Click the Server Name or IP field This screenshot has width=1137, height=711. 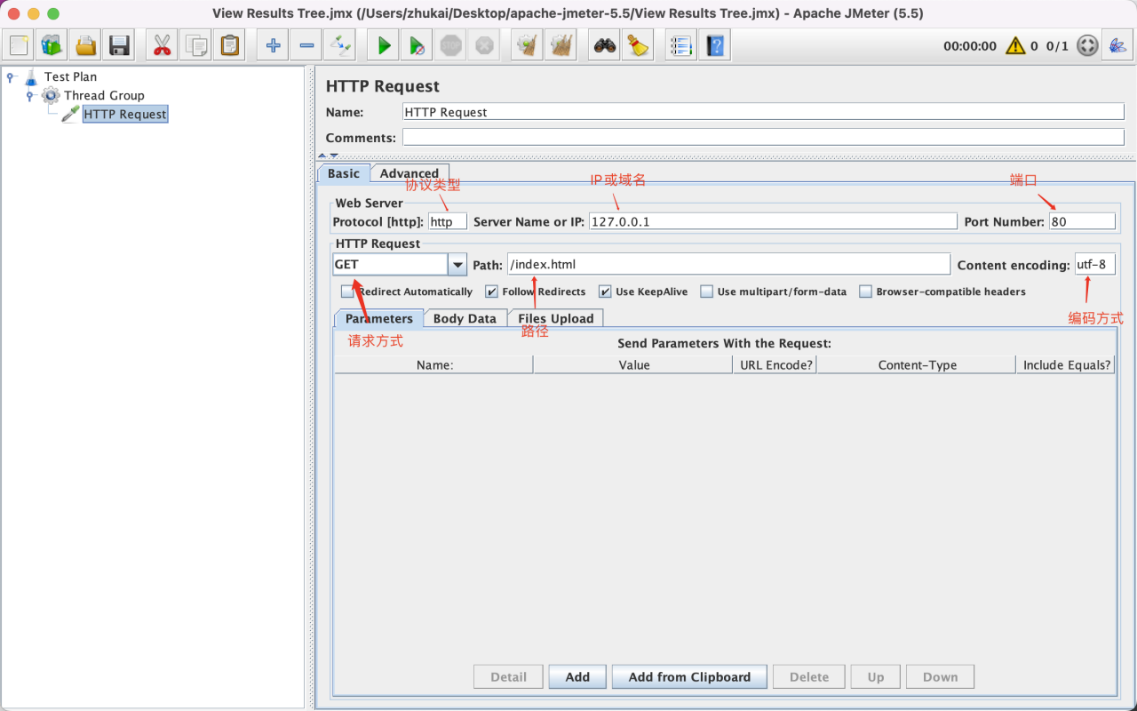[772, 222]
